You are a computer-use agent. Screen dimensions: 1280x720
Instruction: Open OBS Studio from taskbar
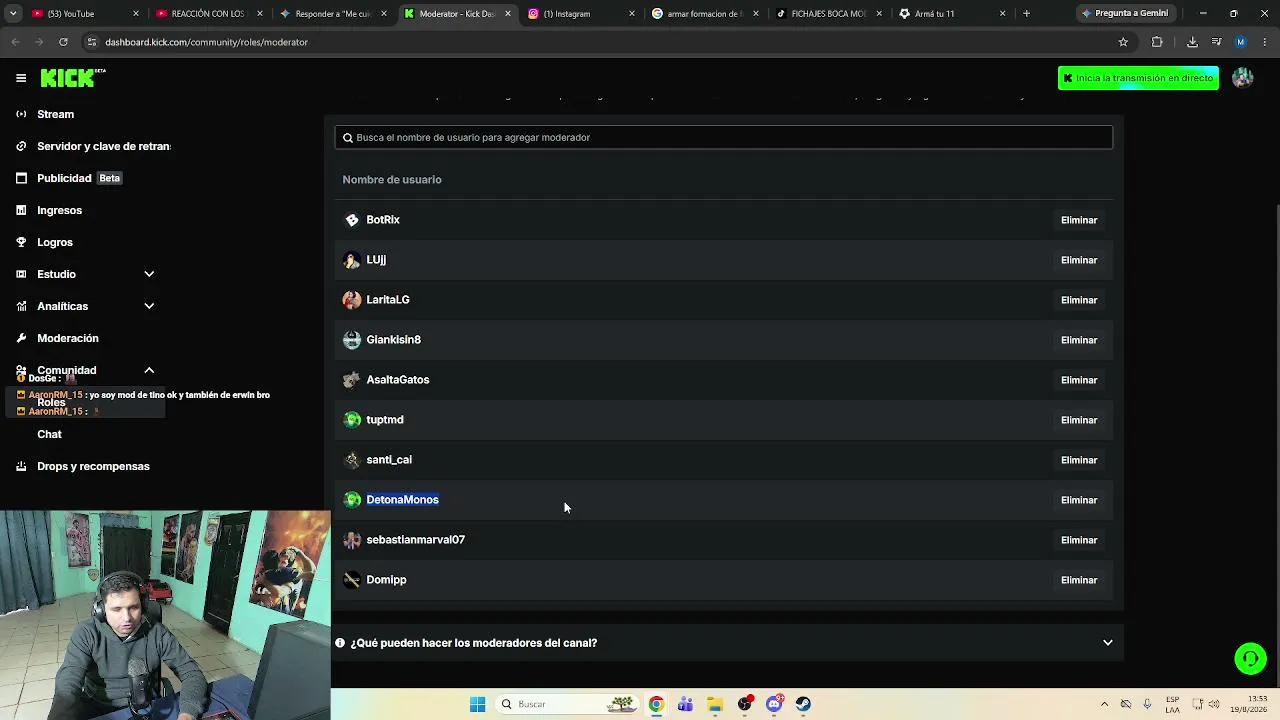(x=745, y=704)
